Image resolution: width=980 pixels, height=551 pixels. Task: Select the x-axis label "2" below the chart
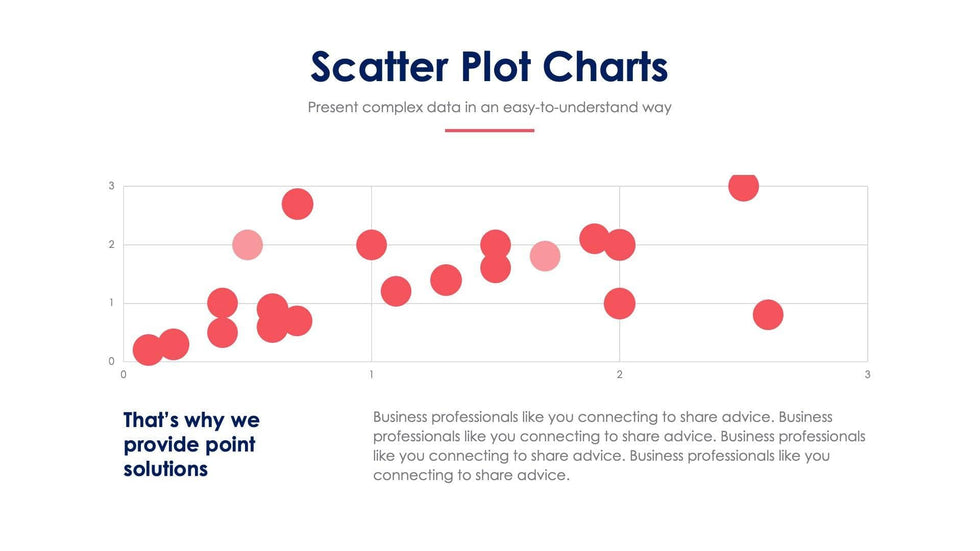tap(620, 375)
